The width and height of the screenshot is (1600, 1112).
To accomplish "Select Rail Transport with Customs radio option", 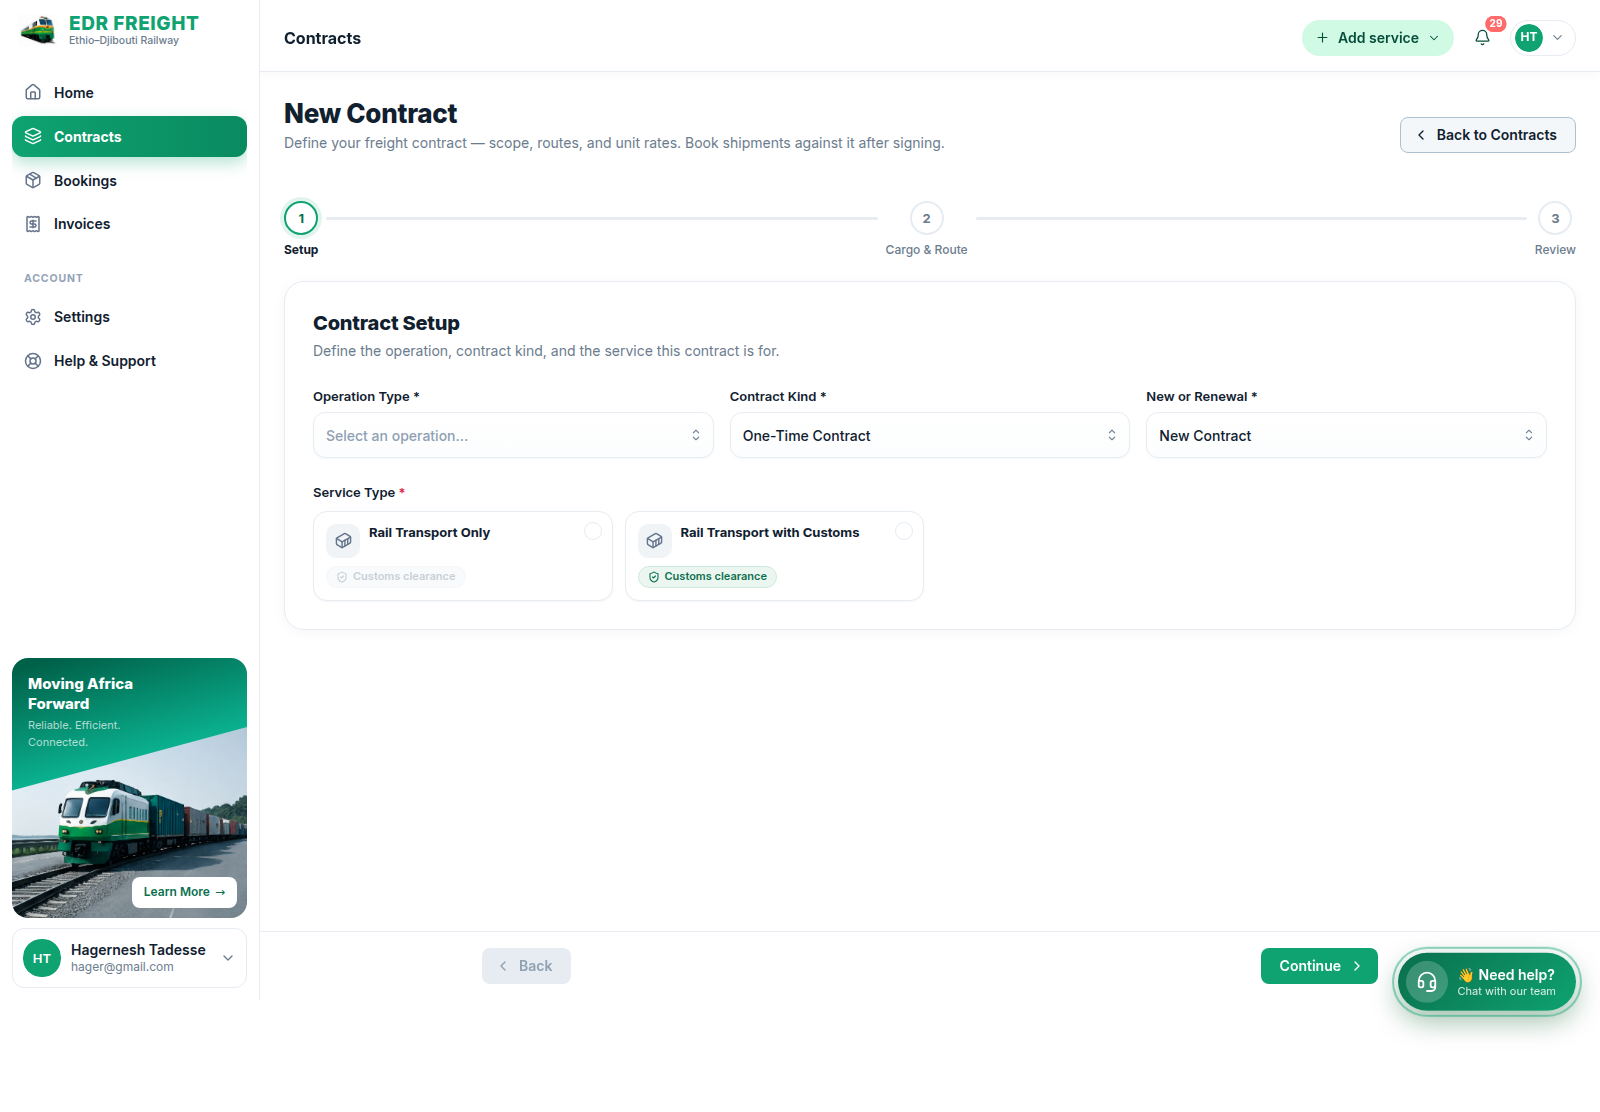I will [904, 531].
